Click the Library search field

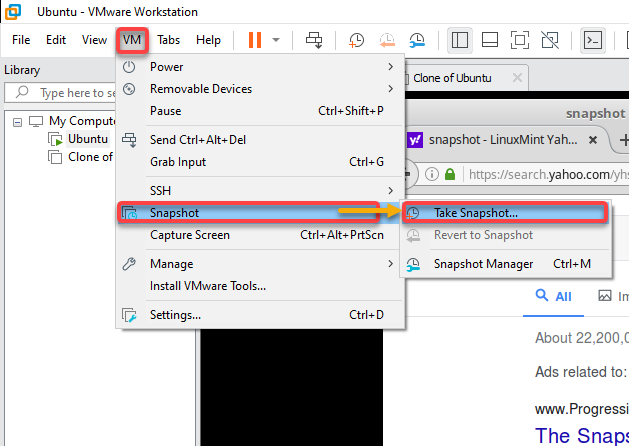[60, 93]
